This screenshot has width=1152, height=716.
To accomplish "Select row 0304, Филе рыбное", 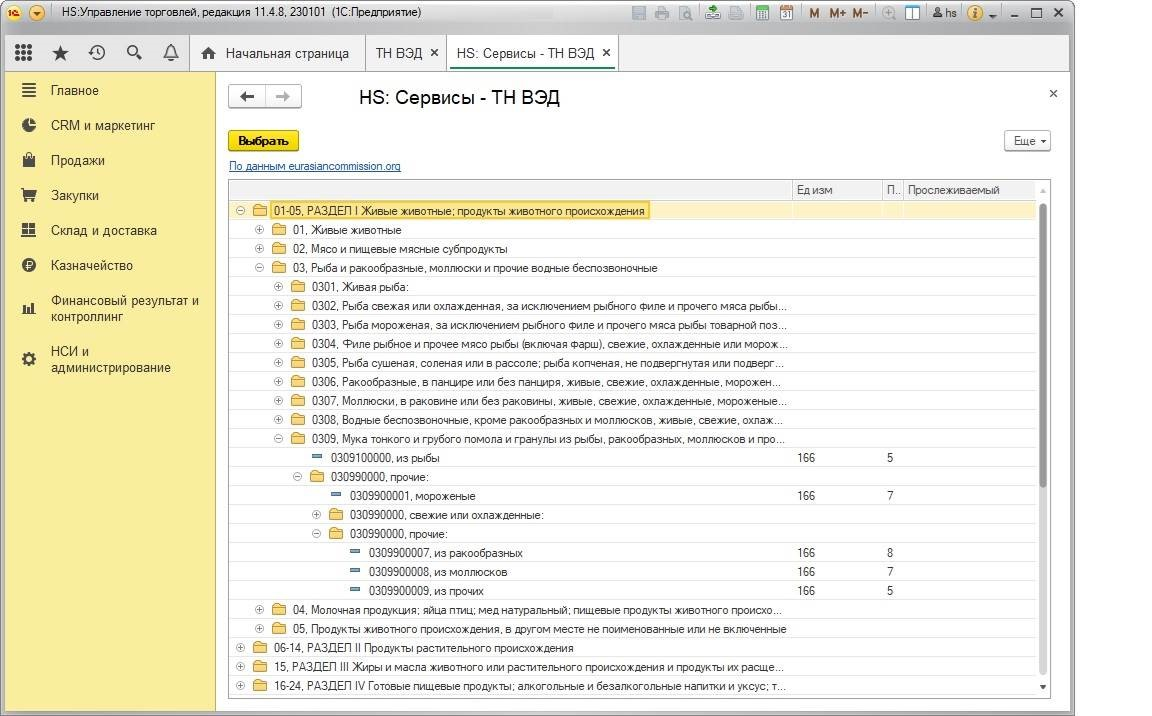I will coord(632,344).
